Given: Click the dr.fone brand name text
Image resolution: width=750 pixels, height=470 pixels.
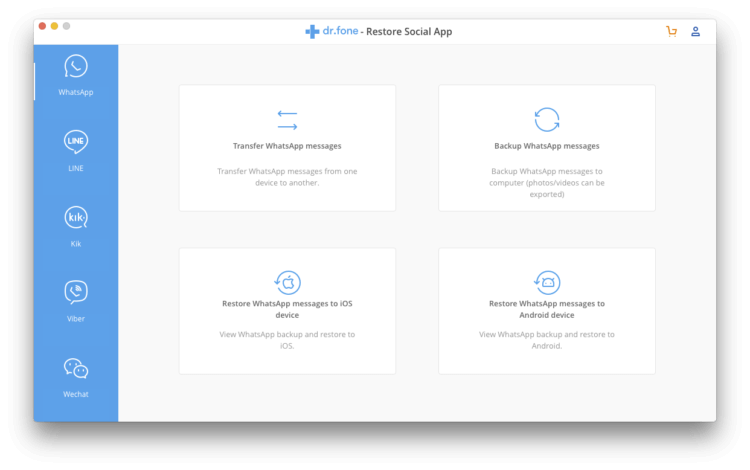Looking at the screenshot, I should (340, 31).
